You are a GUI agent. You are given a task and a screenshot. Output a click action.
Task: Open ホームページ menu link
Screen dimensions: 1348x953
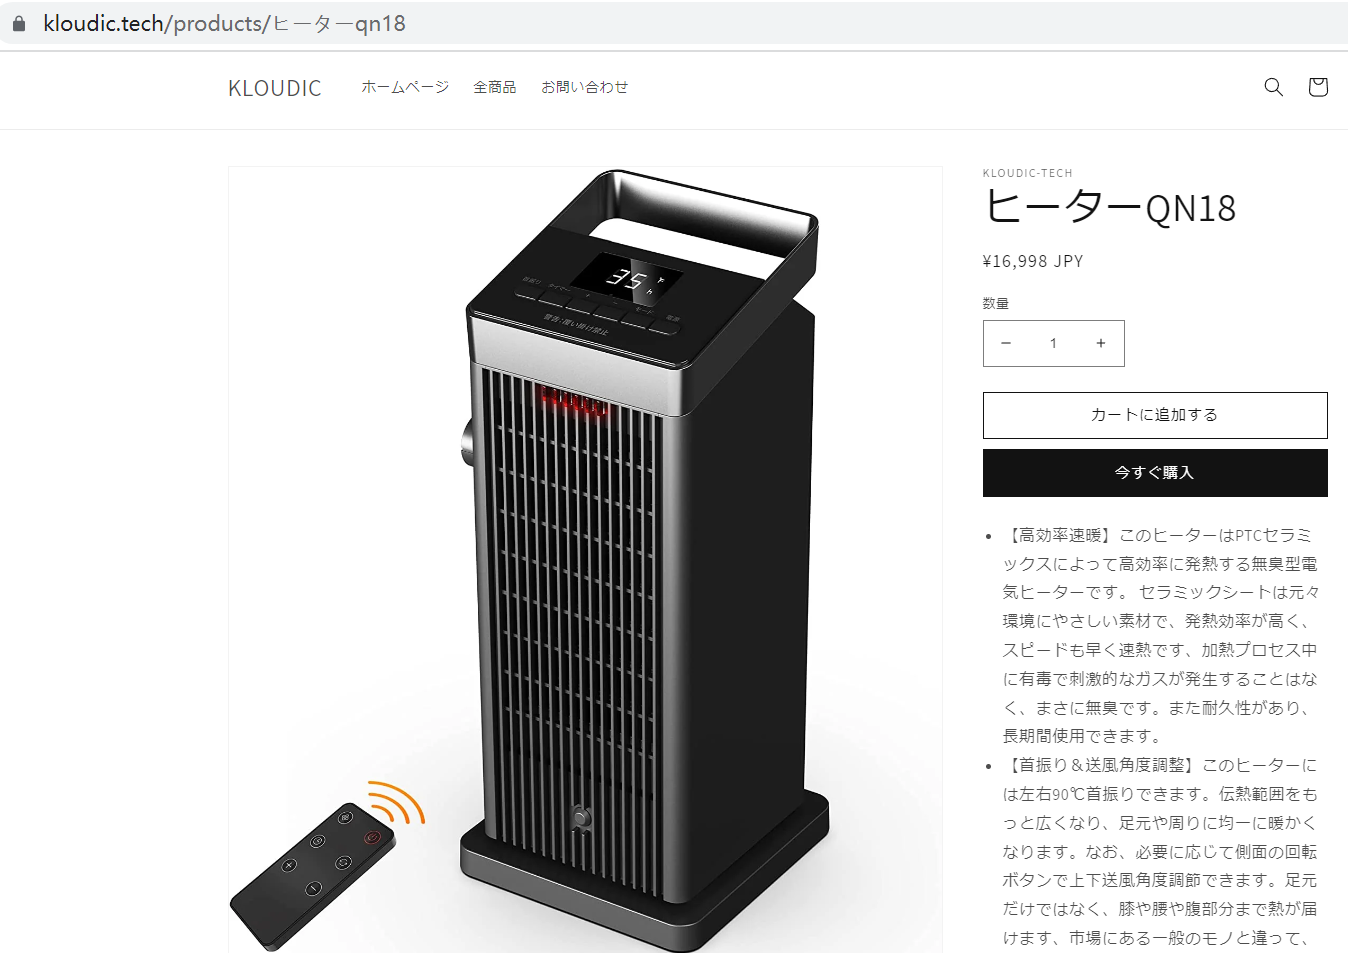click(x=405, y=87)
